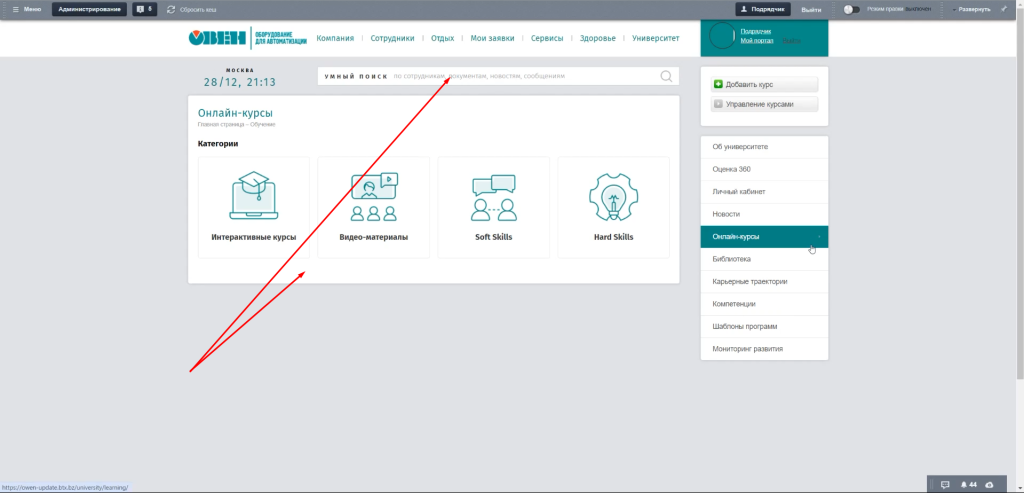
Task: Click the search magnifier icon
Action: [666, 76]
